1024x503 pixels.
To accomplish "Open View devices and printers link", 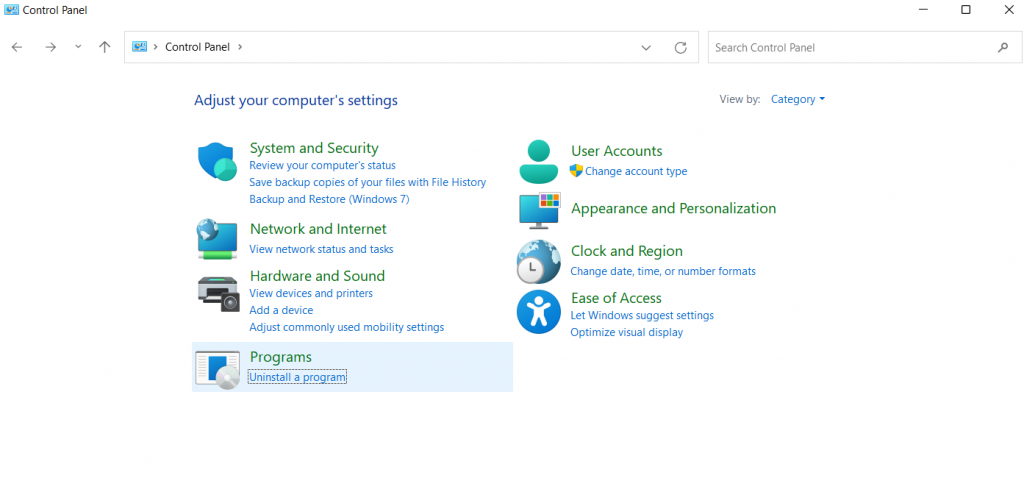I will click(x=311, y=293).
